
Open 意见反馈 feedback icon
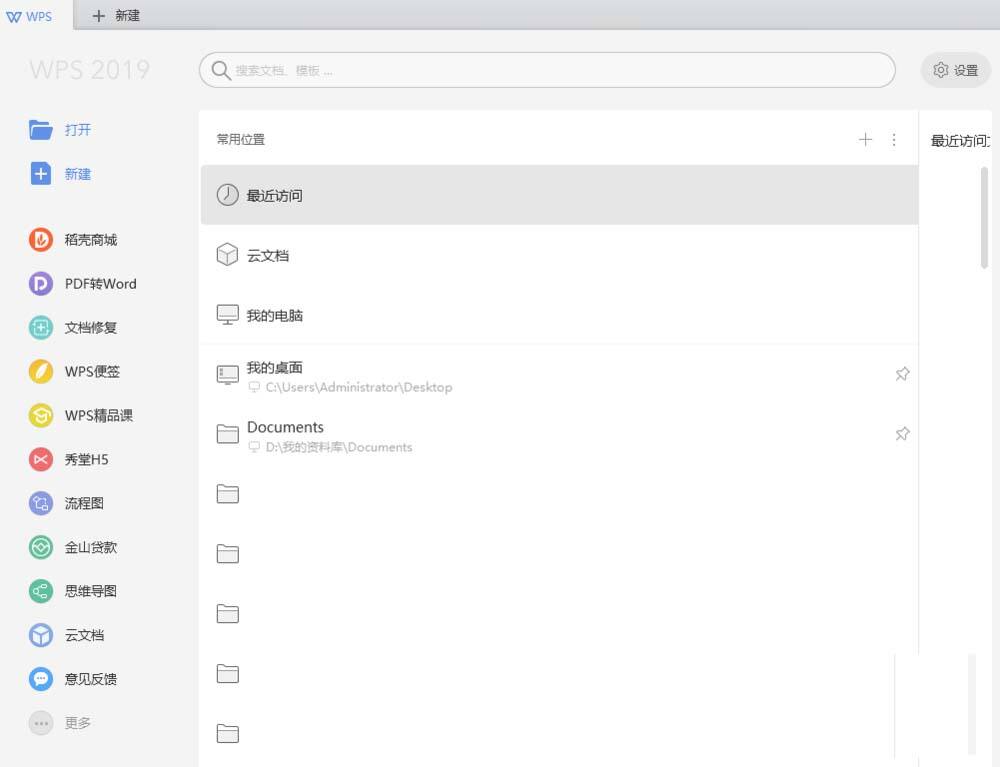(x=41, y=680)
